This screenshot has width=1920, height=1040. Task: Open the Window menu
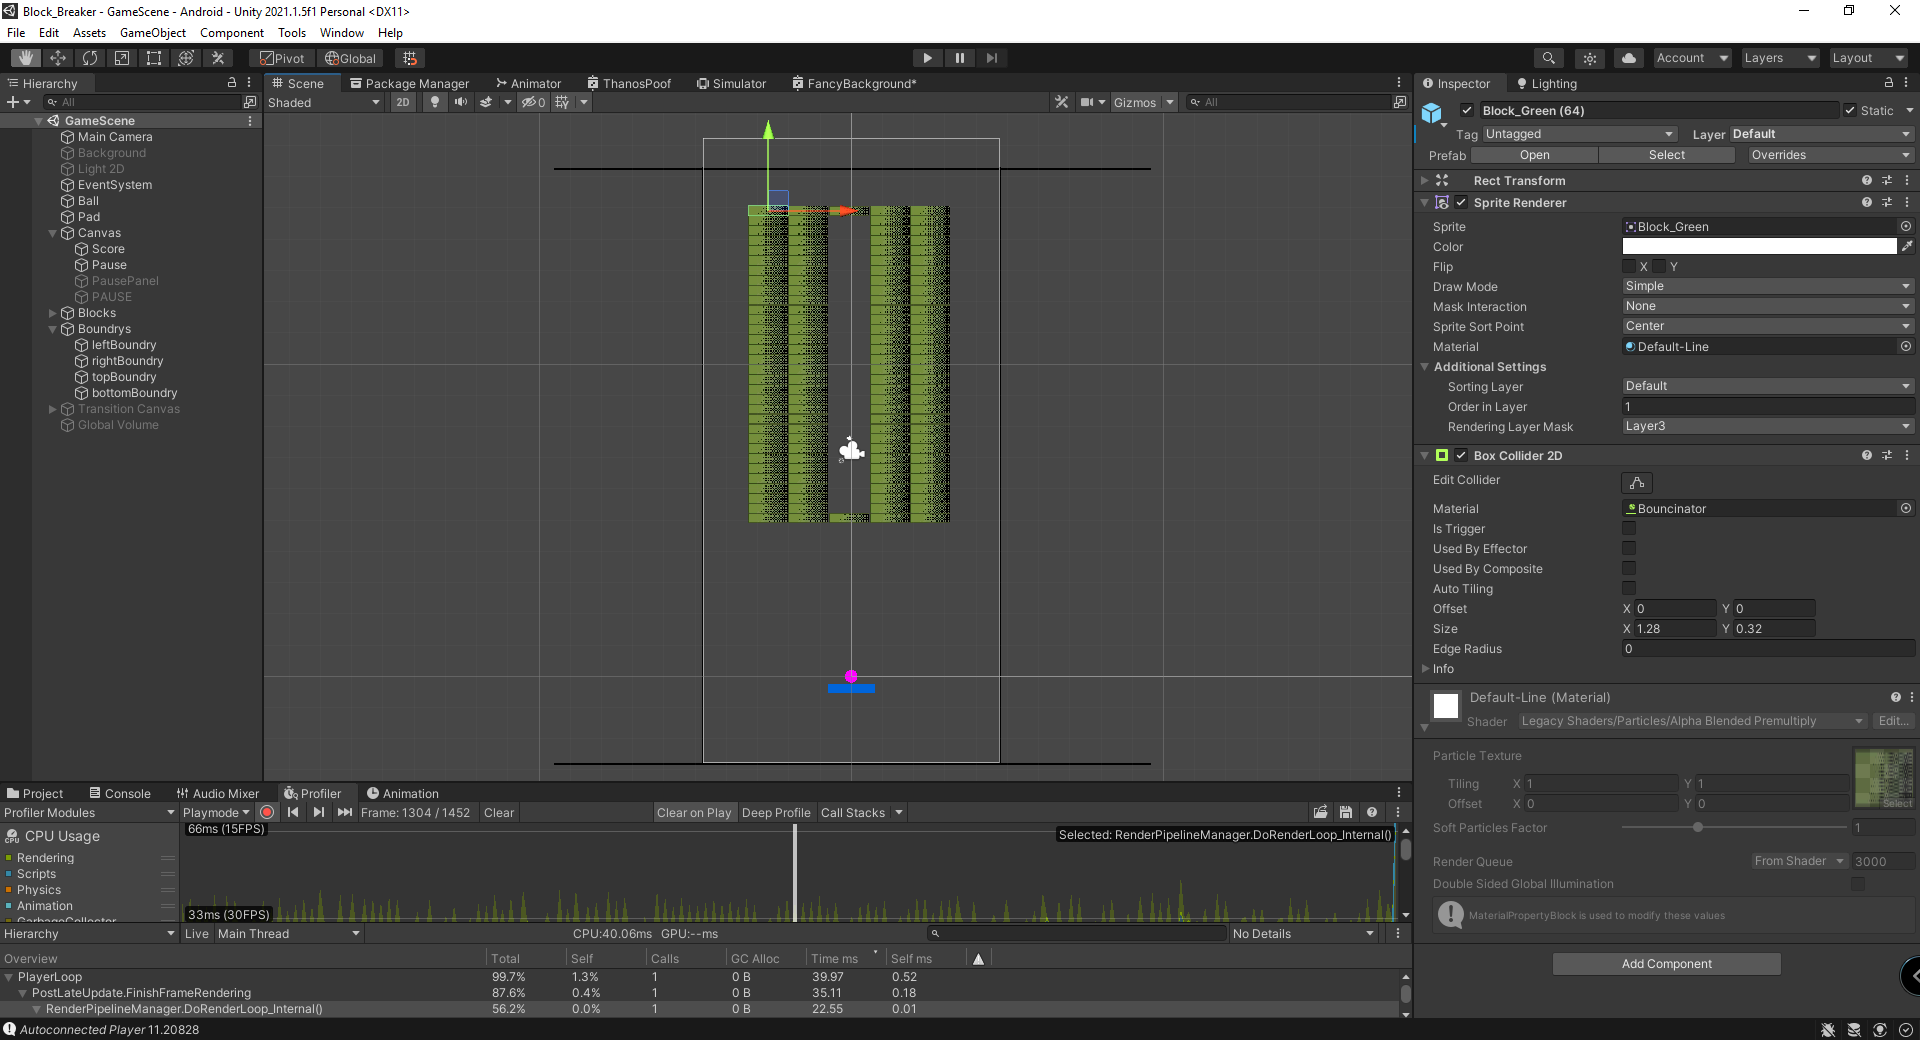[x=341, y=33]
